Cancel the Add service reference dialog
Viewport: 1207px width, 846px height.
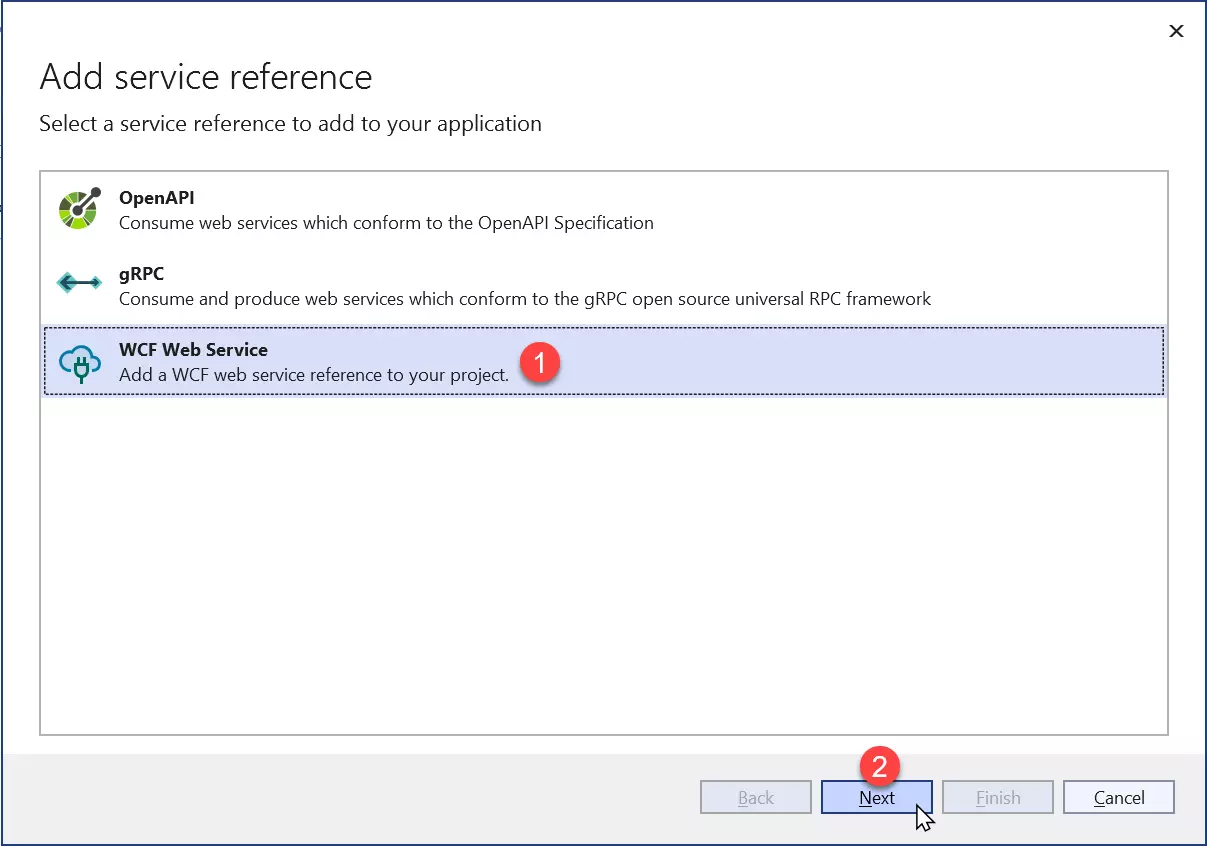1119,797
